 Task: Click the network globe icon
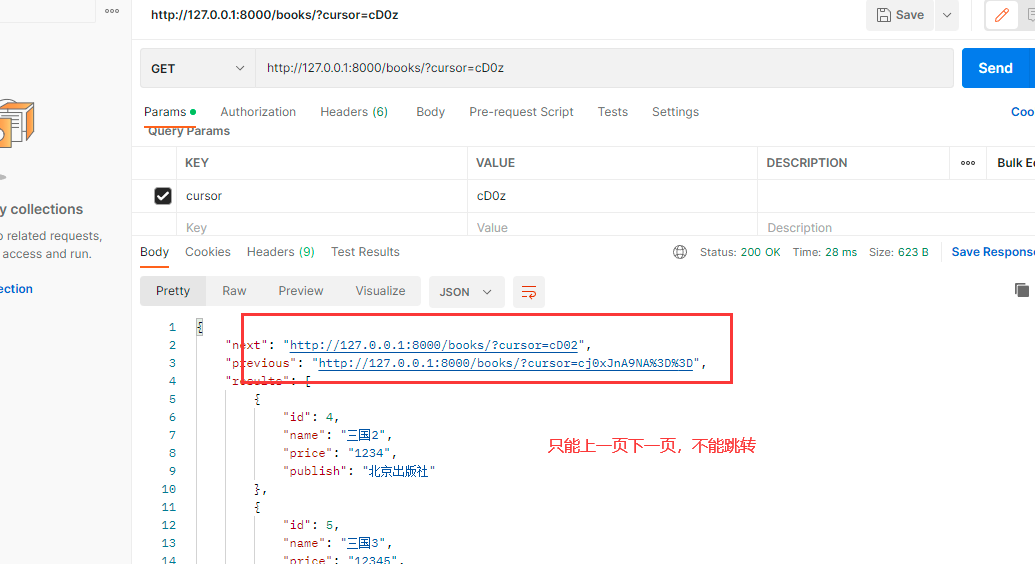(680, 252)
